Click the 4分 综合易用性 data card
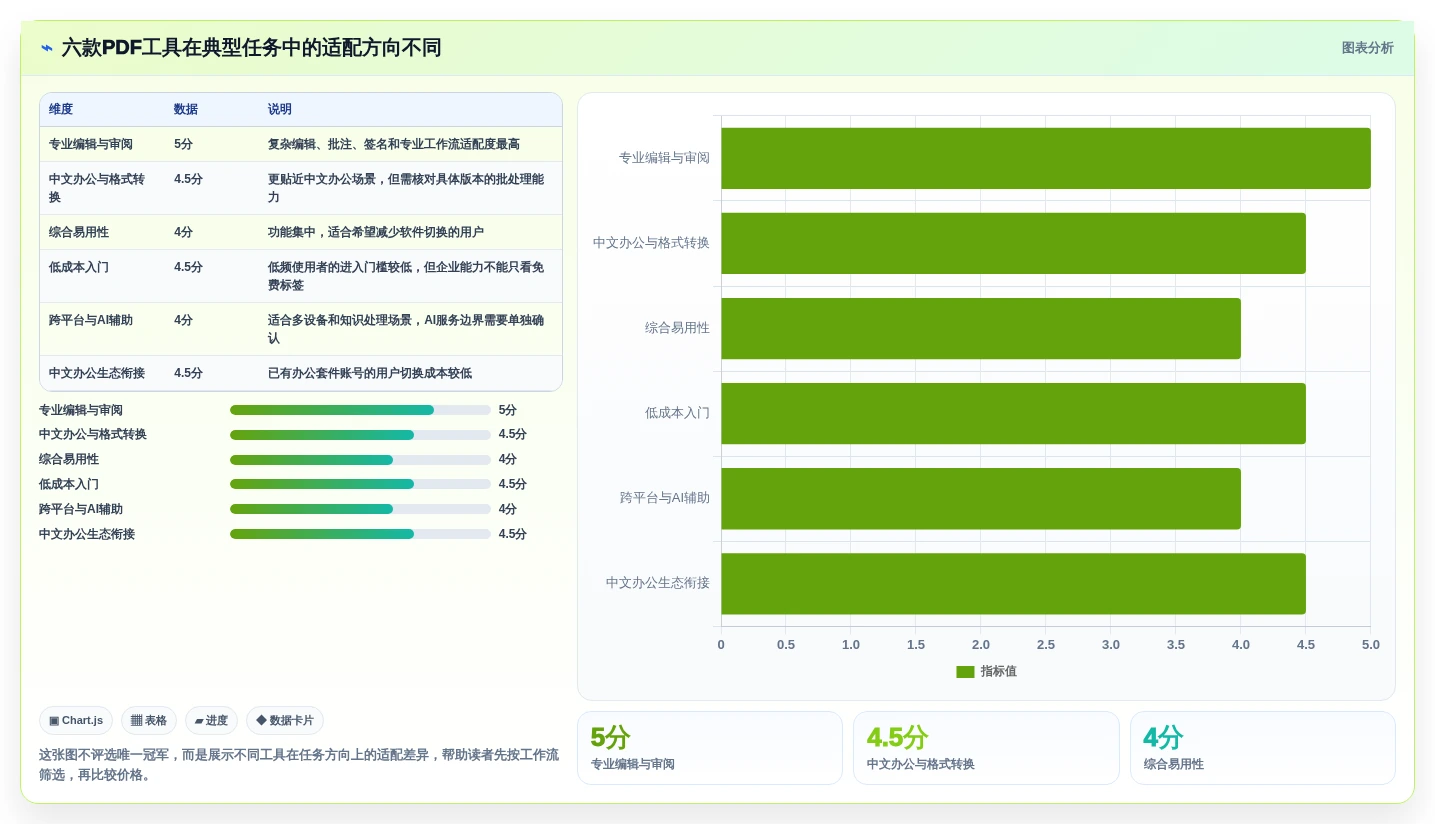The image size is (1435, 824). click(x=1262, y=748)
